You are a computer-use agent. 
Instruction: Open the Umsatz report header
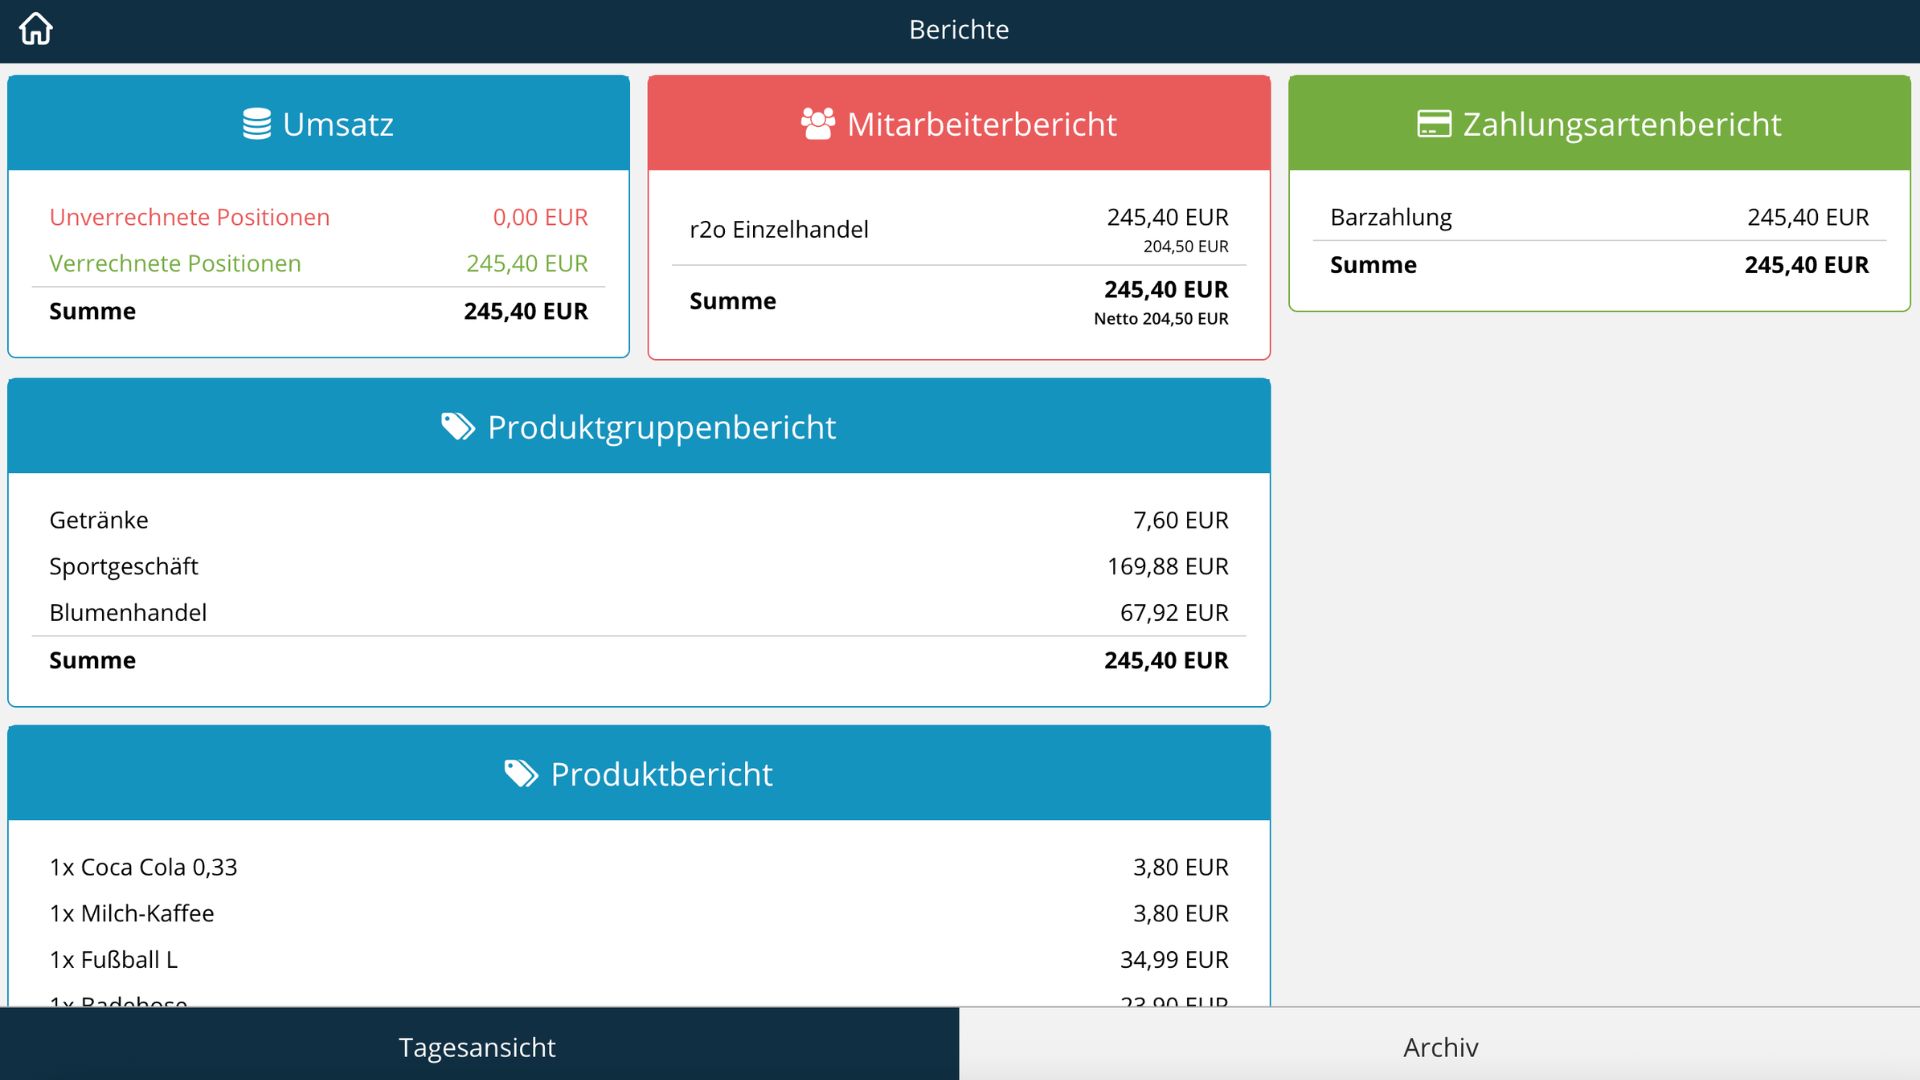pyautogui.click(x=319, y=123)
